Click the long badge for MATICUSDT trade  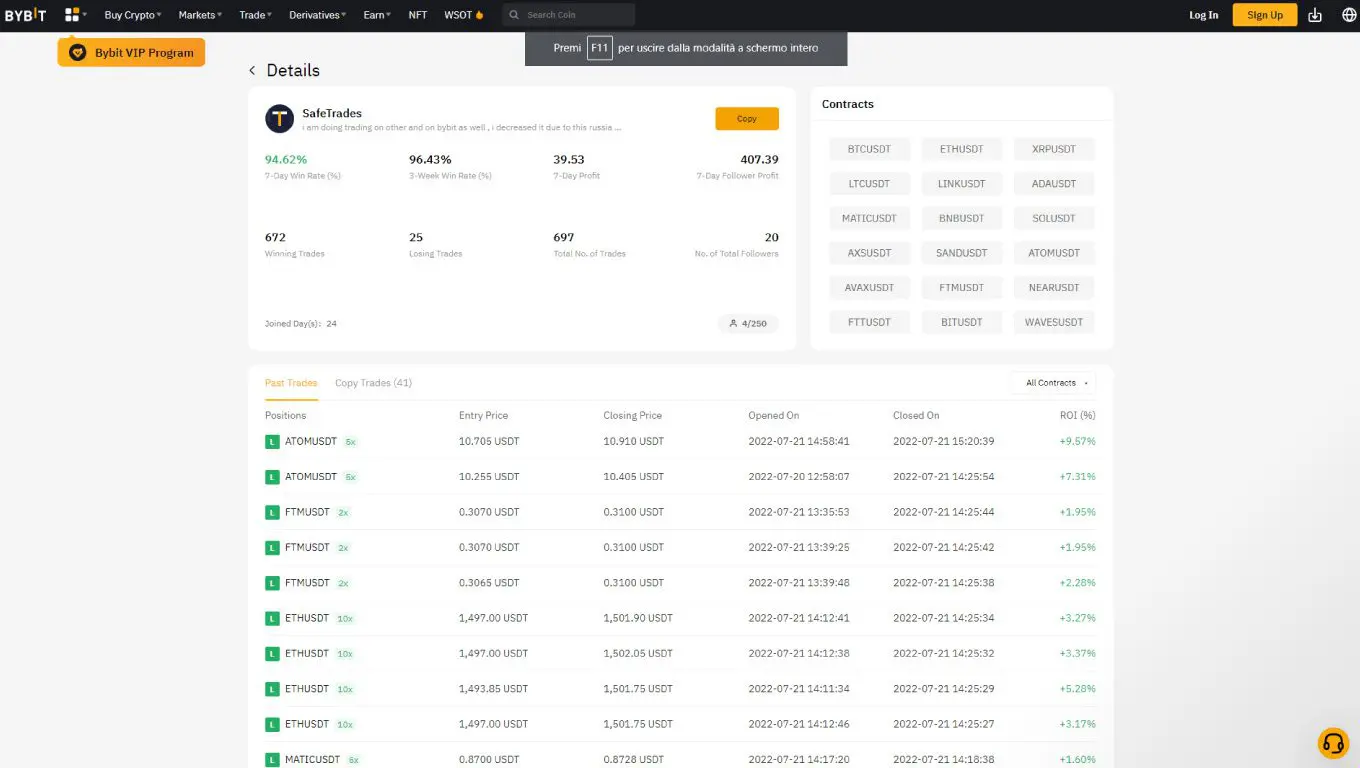pos(272,760)
